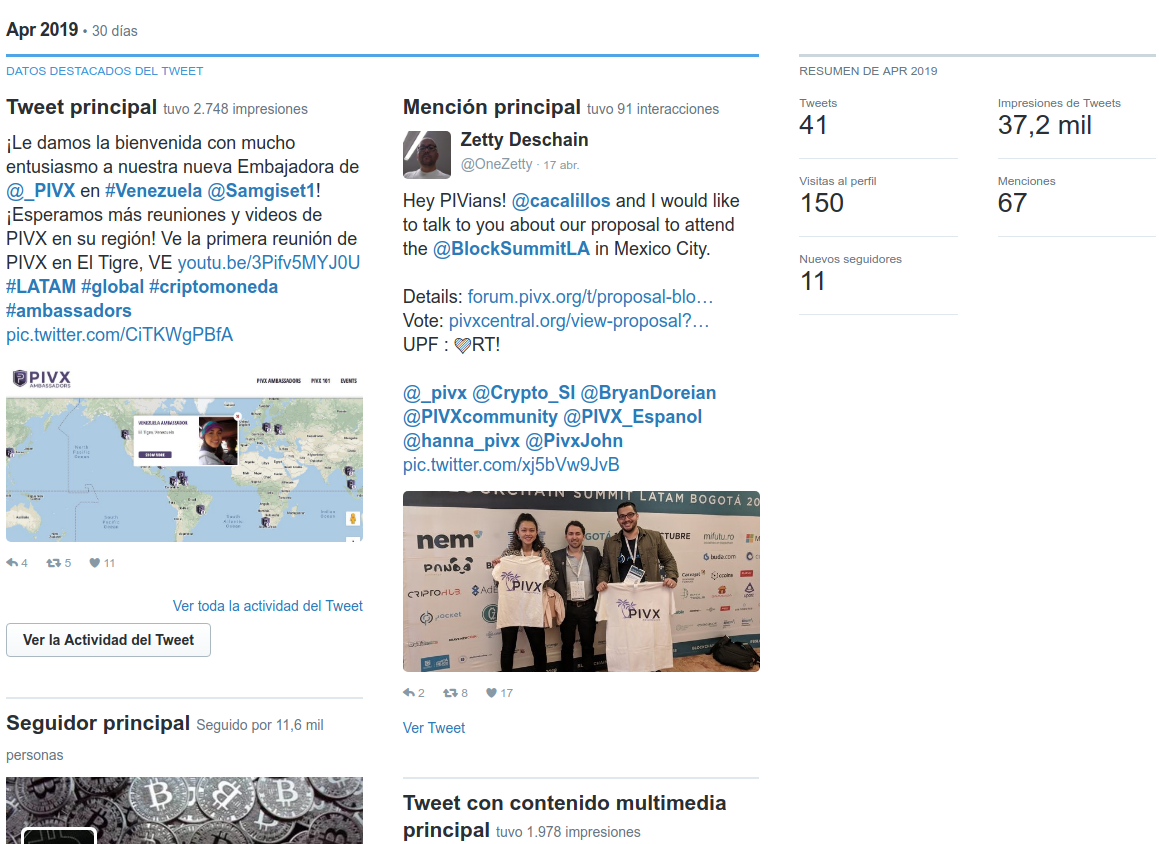This screenshot has width=1159, height=844.
Task: Open the bitcoin coins follower banner image
Action: point(184,811)
